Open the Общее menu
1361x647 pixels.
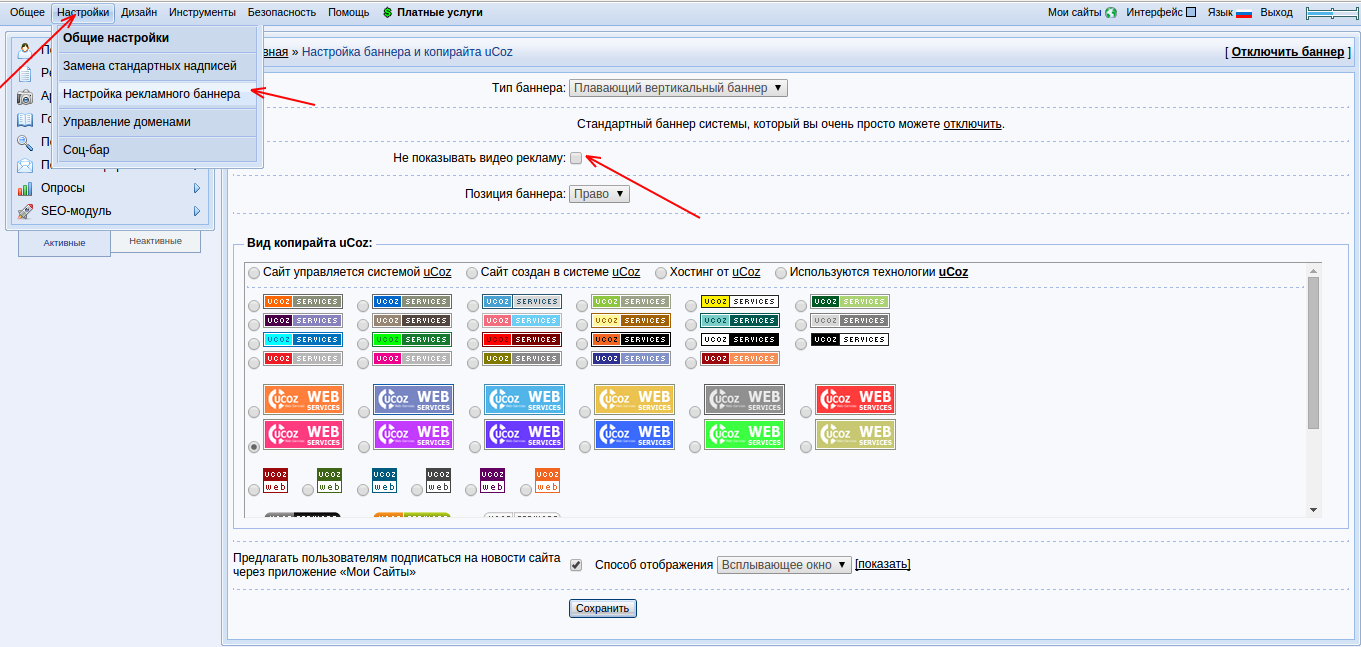pos(27,13)
